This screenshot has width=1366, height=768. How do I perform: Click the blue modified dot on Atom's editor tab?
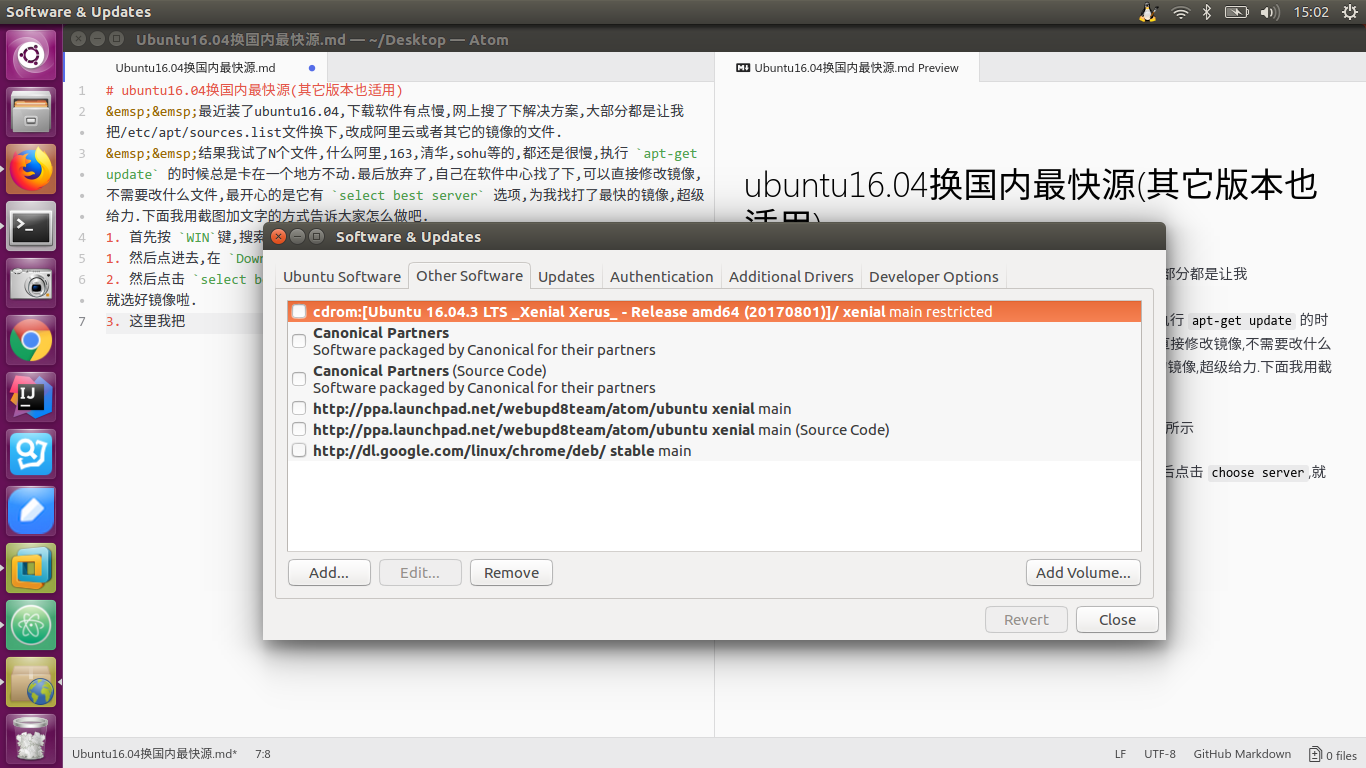[x=312, y=68]
